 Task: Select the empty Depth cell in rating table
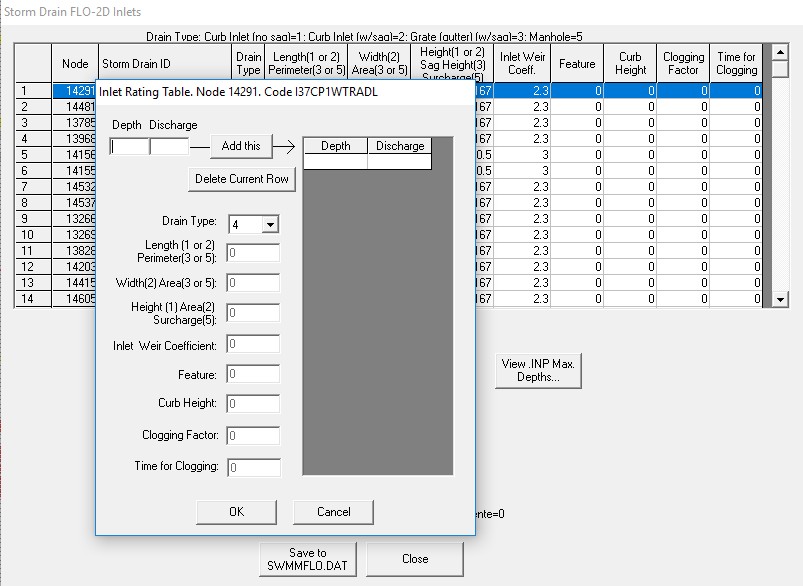[335, 161]
